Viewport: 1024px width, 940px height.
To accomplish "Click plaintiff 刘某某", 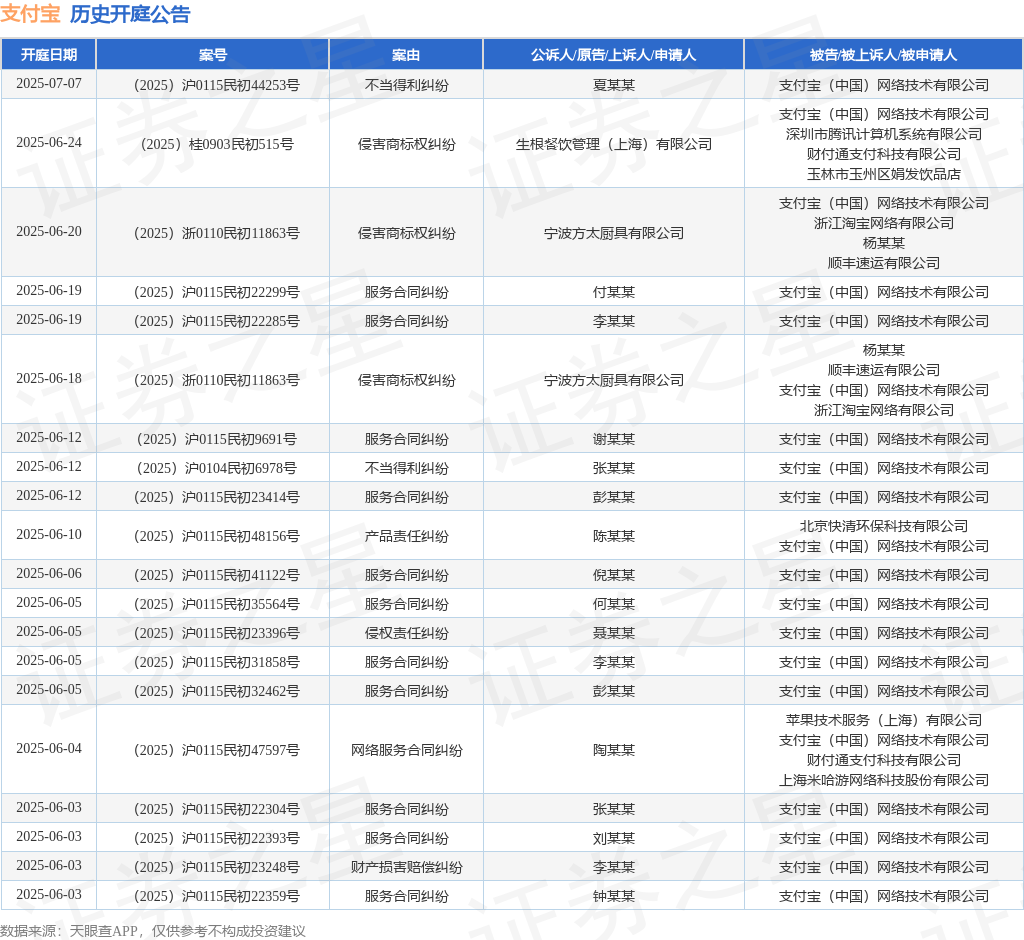I will (x=614, y=837).
